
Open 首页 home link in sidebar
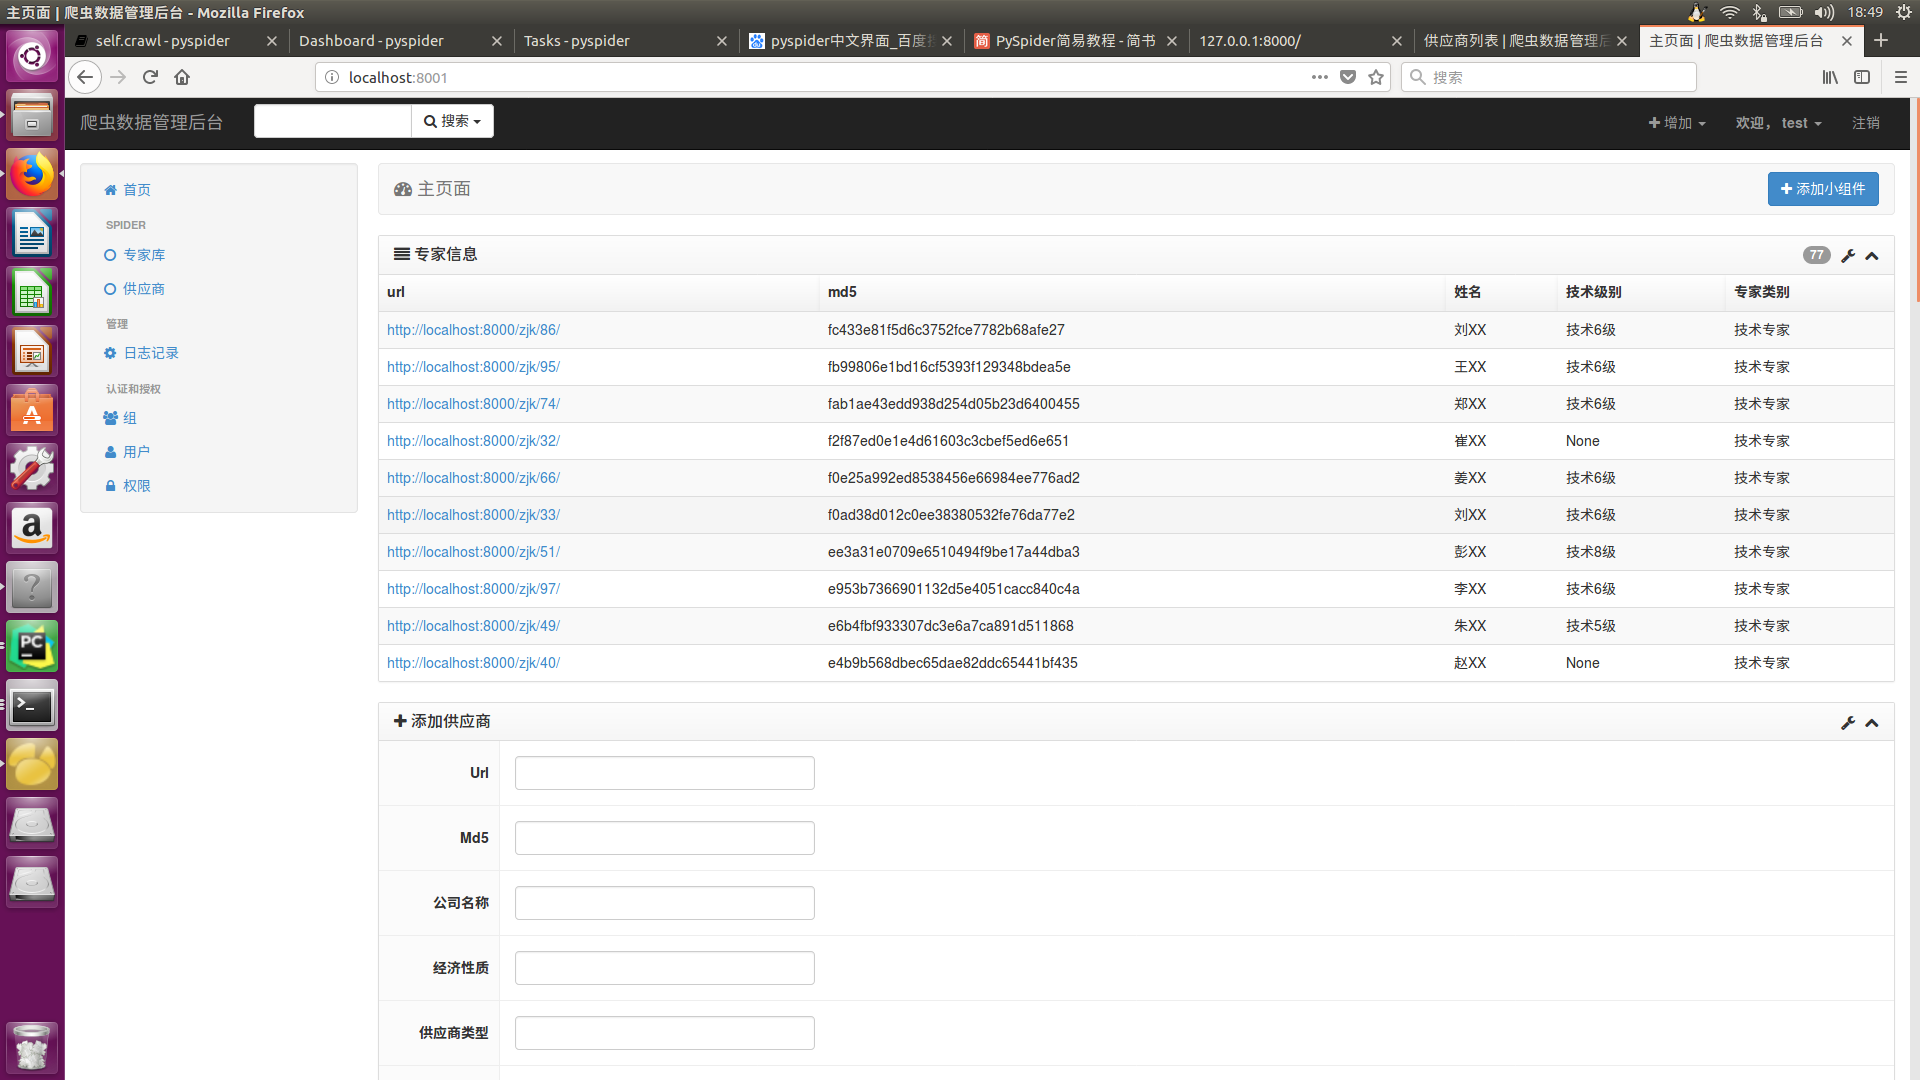136,190
